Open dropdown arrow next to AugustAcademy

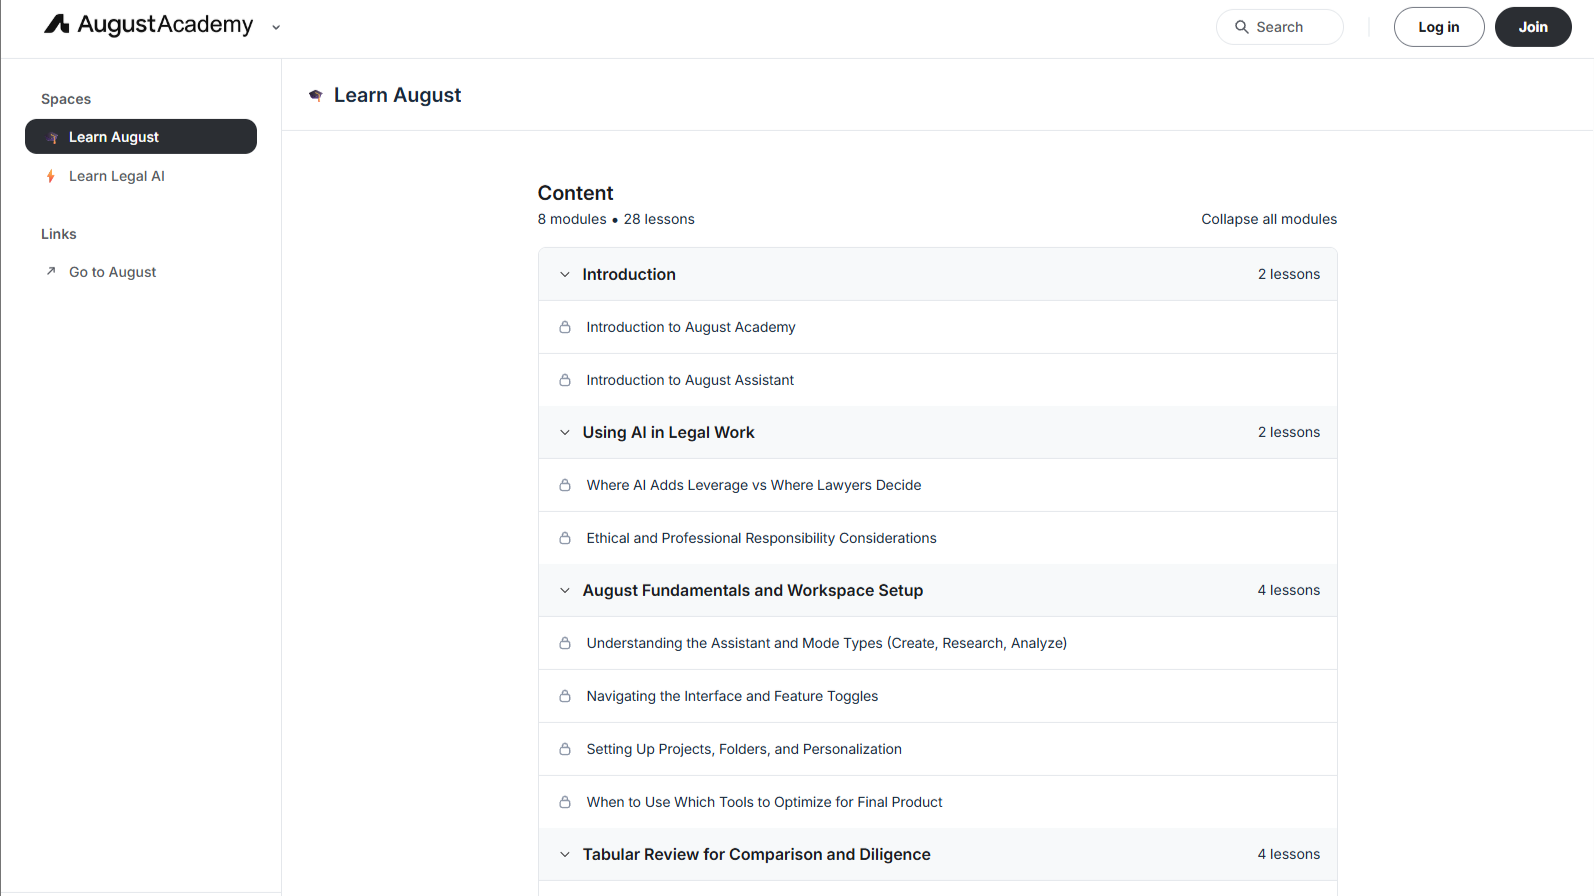coord(276,28)
